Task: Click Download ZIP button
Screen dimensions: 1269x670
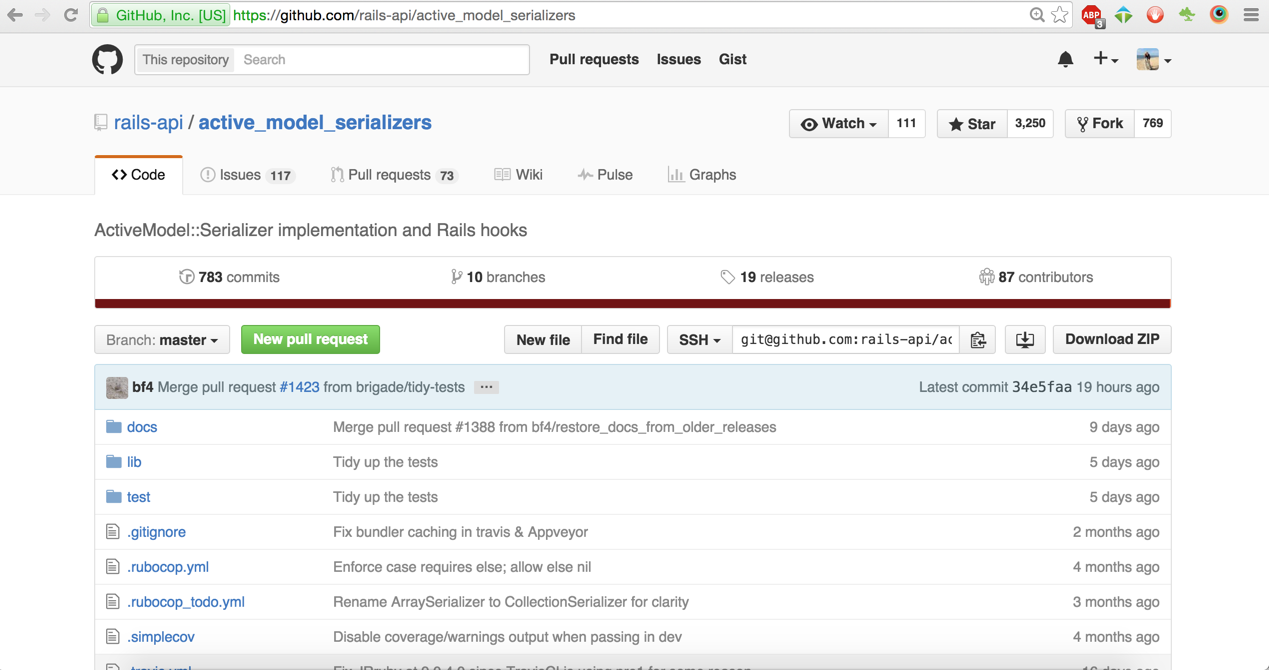Action: (1112, 340)
